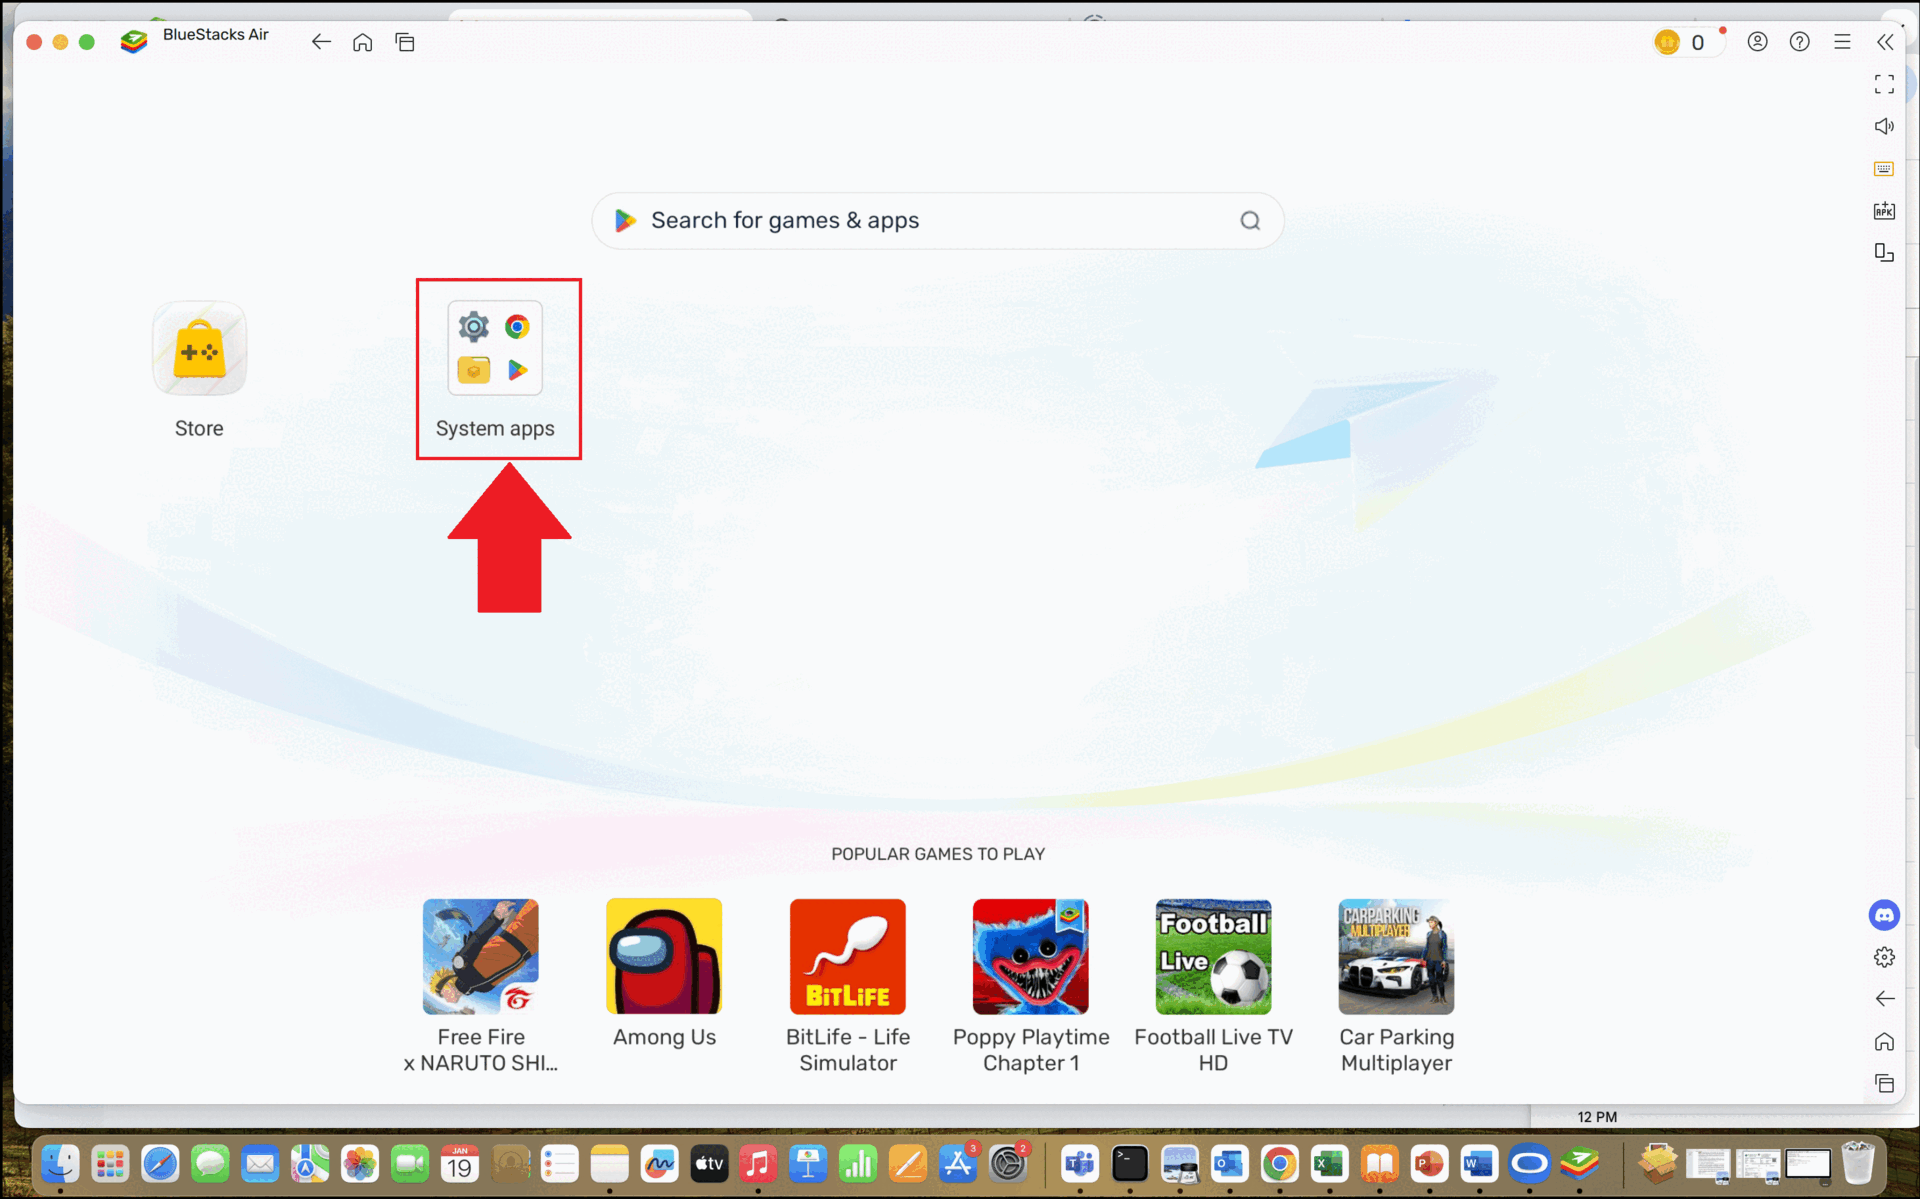Click the fullscreen icon in sidebar

tap(1884, 84)
